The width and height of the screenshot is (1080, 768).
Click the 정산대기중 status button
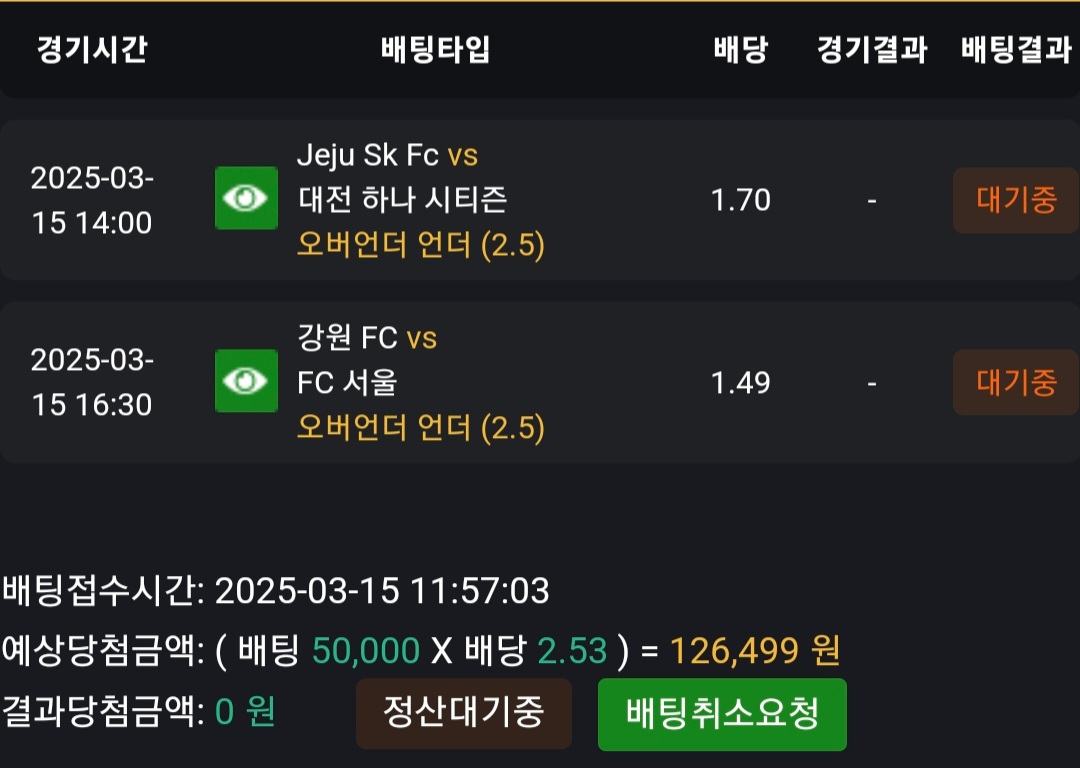(464, 713)
